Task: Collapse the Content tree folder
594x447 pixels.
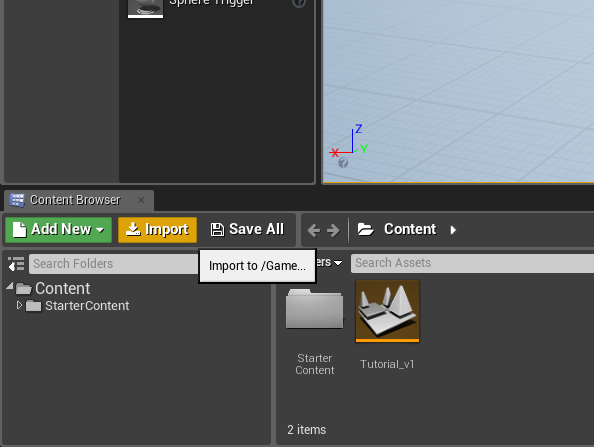Action: pyautogui.click(x=10, y=286)
